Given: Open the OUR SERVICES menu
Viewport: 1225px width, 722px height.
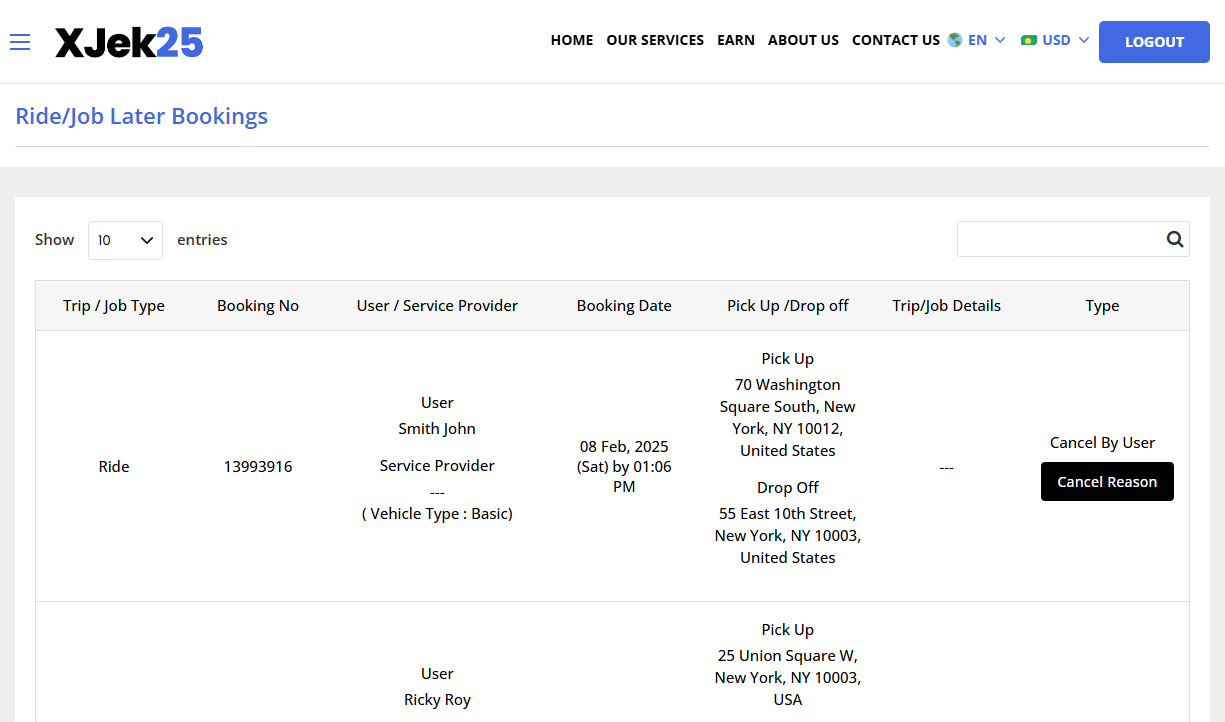Looking at the screenshot, I should pyautogui.click(x=655, y=40).
